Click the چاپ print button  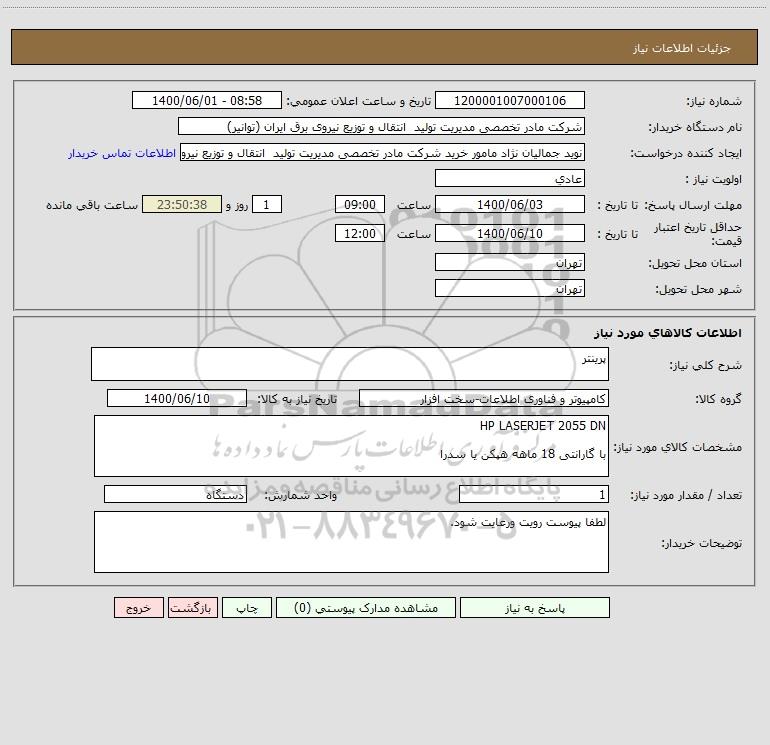(x=247, y=607)
